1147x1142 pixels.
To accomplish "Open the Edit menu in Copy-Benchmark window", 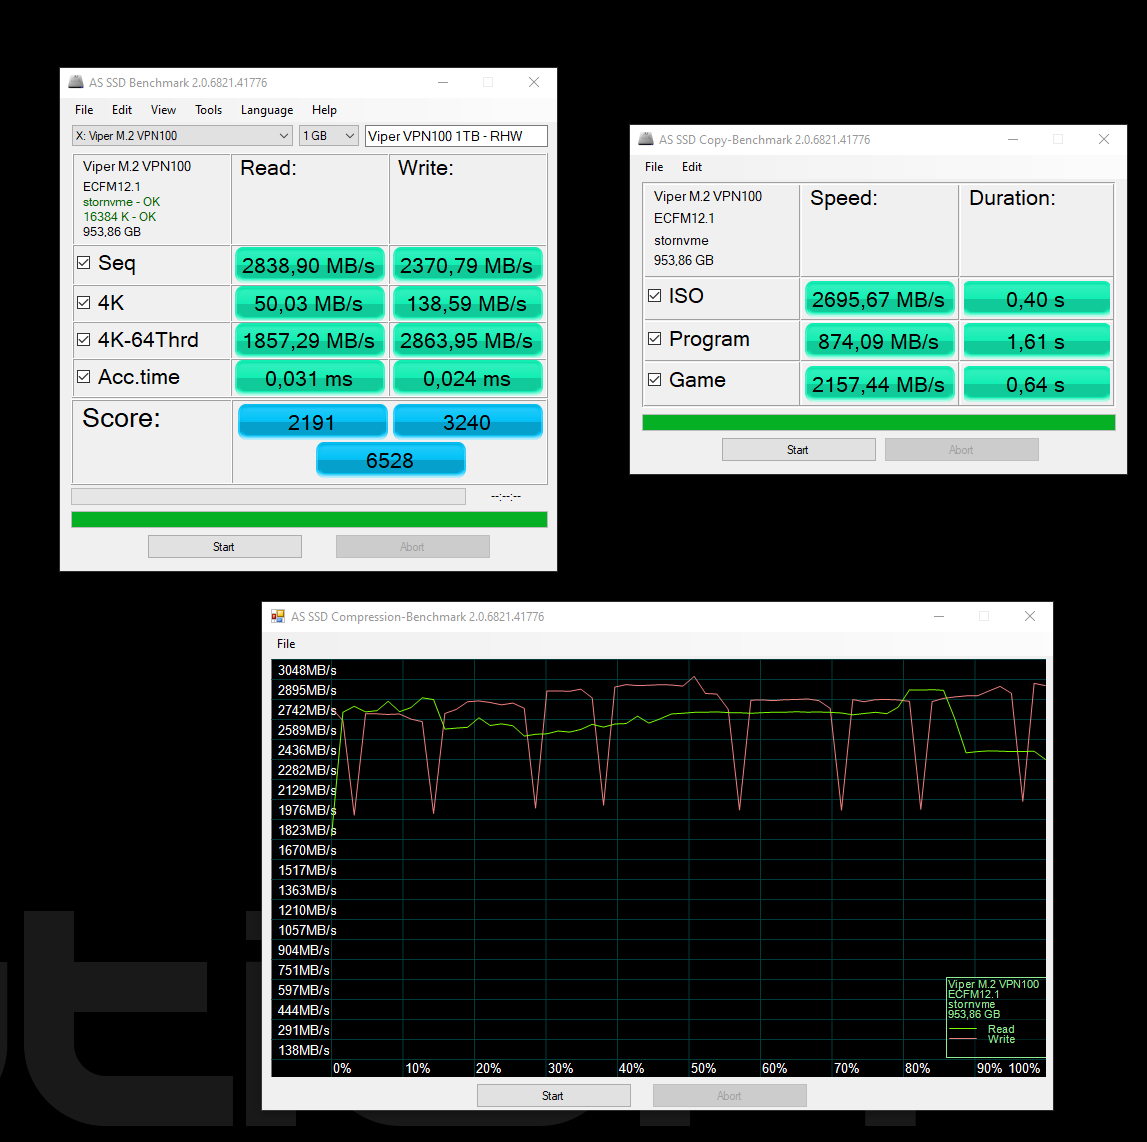I will (692, 167).
